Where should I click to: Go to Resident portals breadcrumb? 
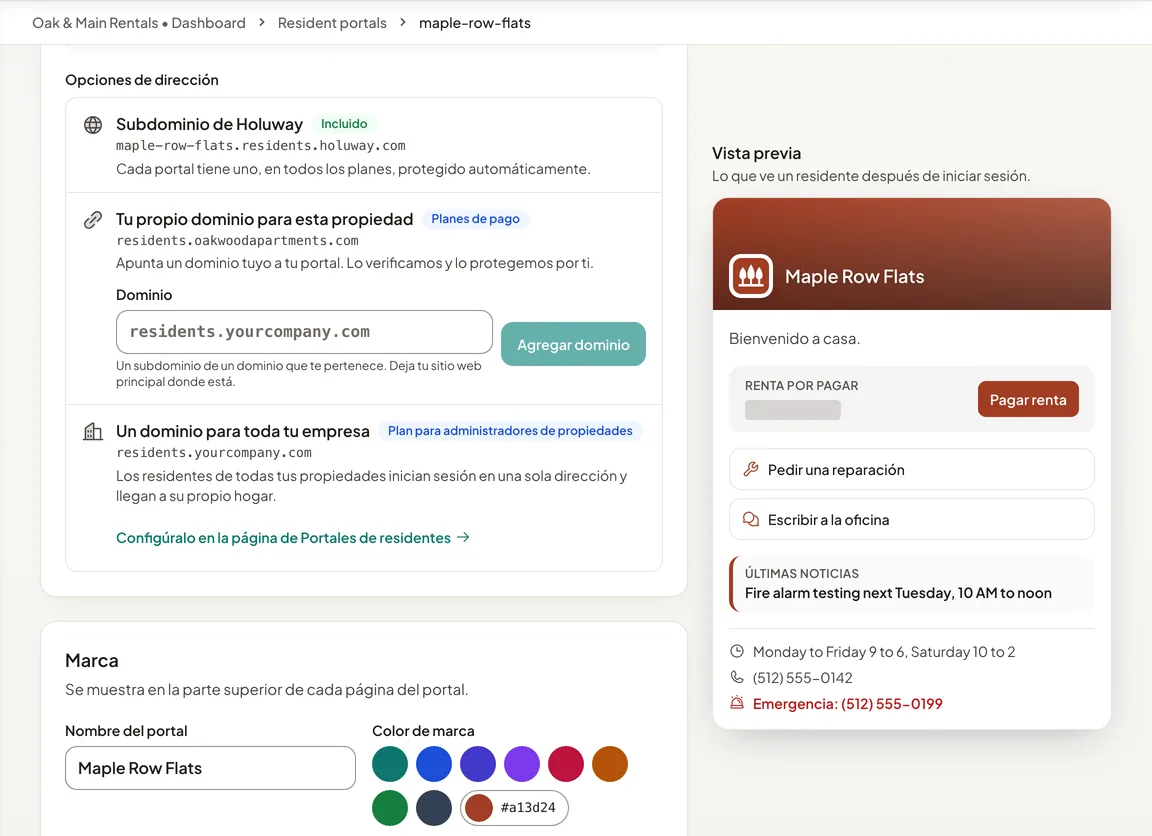click(x=332, y=23)
